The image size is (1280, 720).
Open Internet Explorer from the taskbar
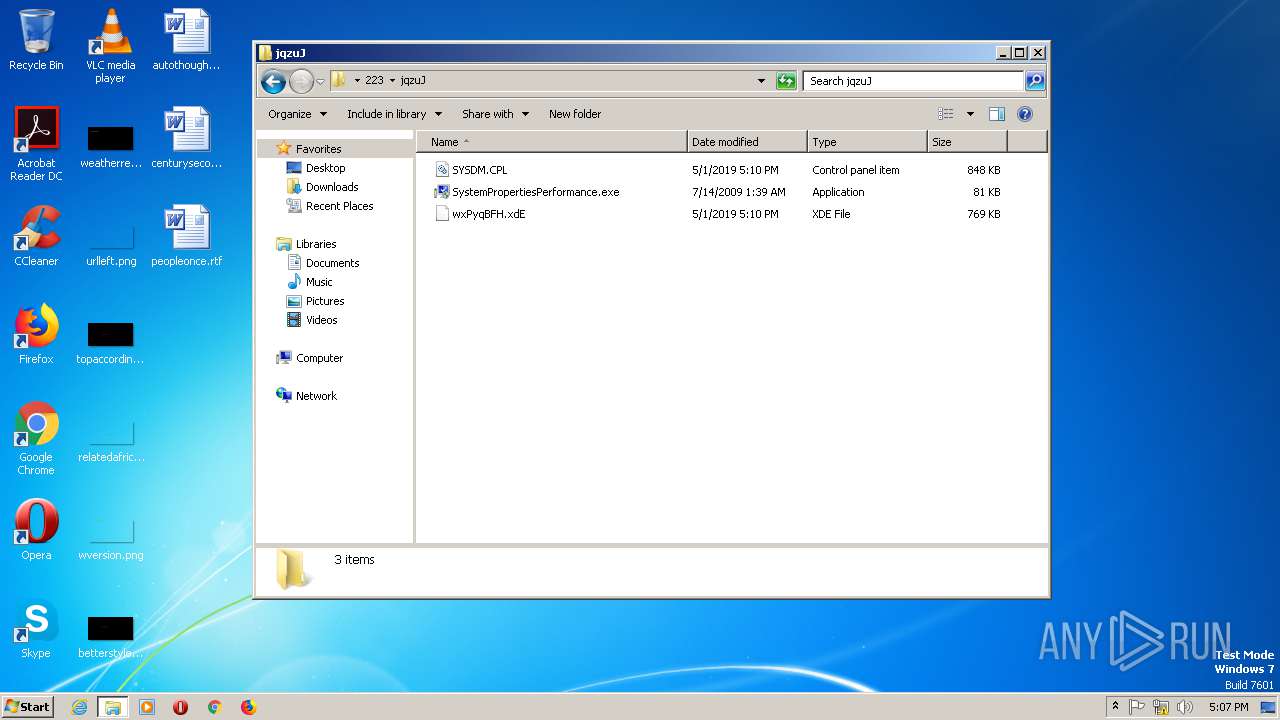click(x=80, y=707)
